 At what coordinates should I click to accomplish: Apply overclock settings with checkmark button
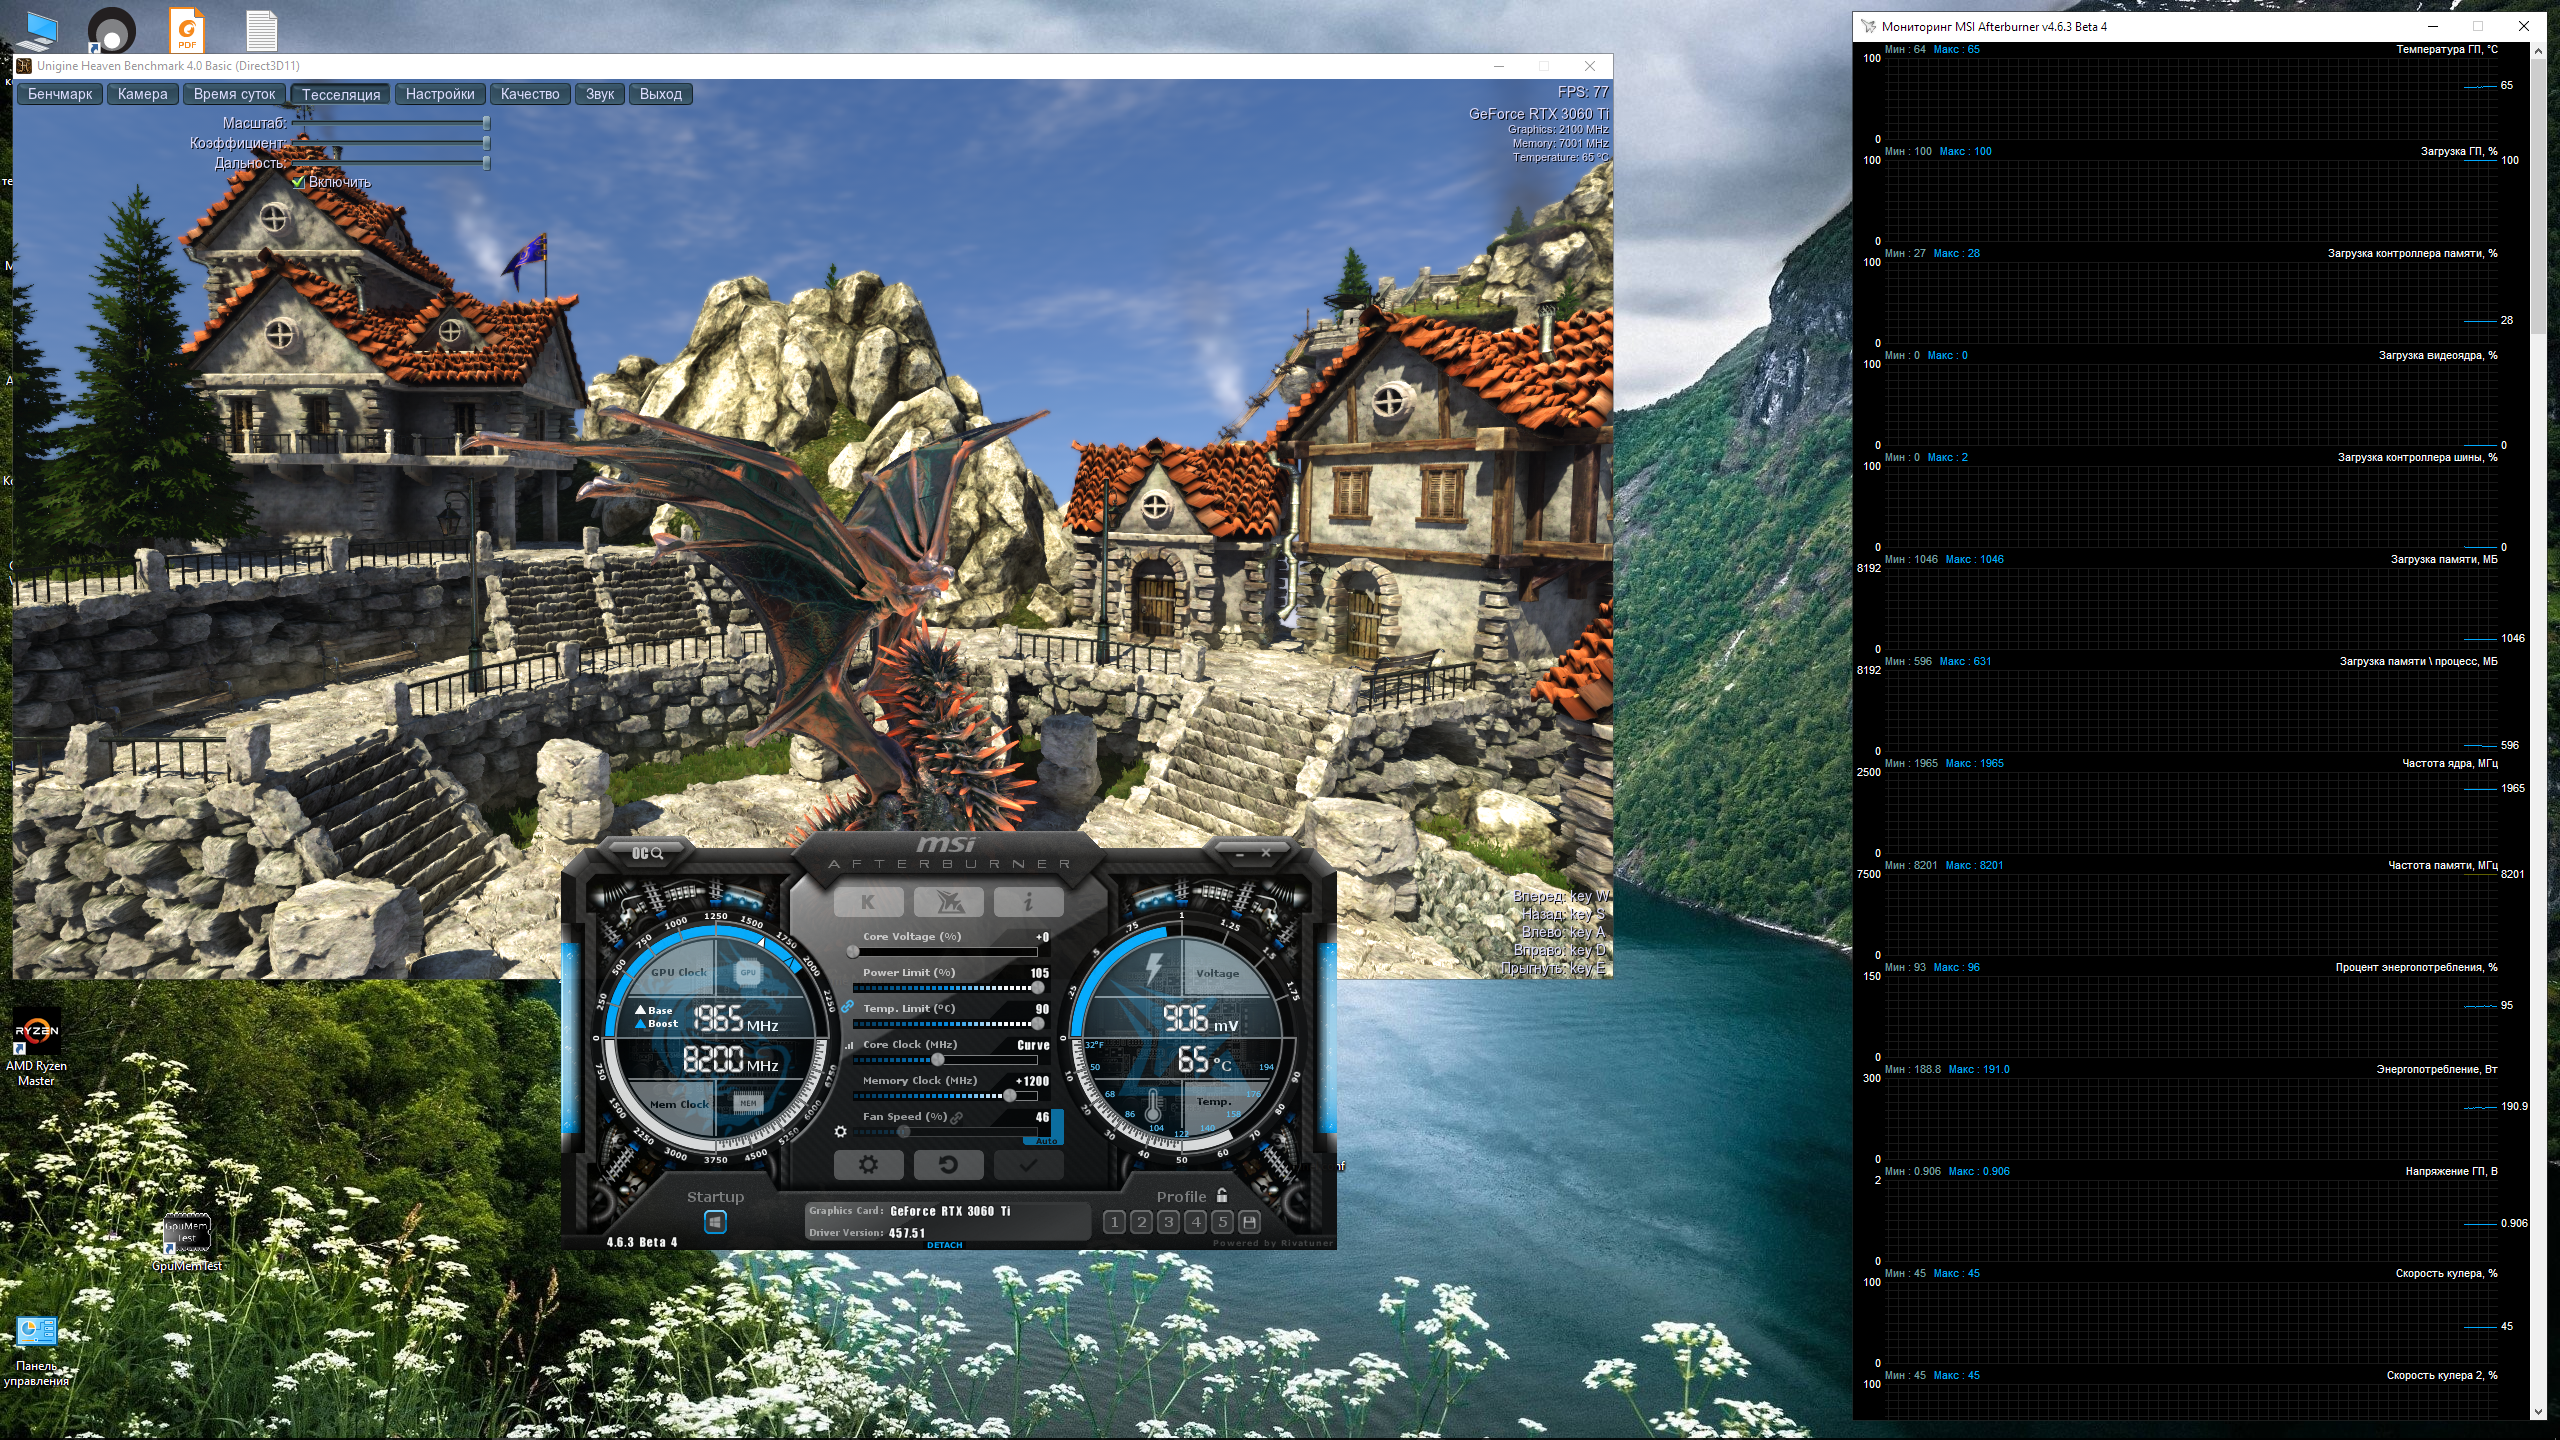tap(1028, 1165)
